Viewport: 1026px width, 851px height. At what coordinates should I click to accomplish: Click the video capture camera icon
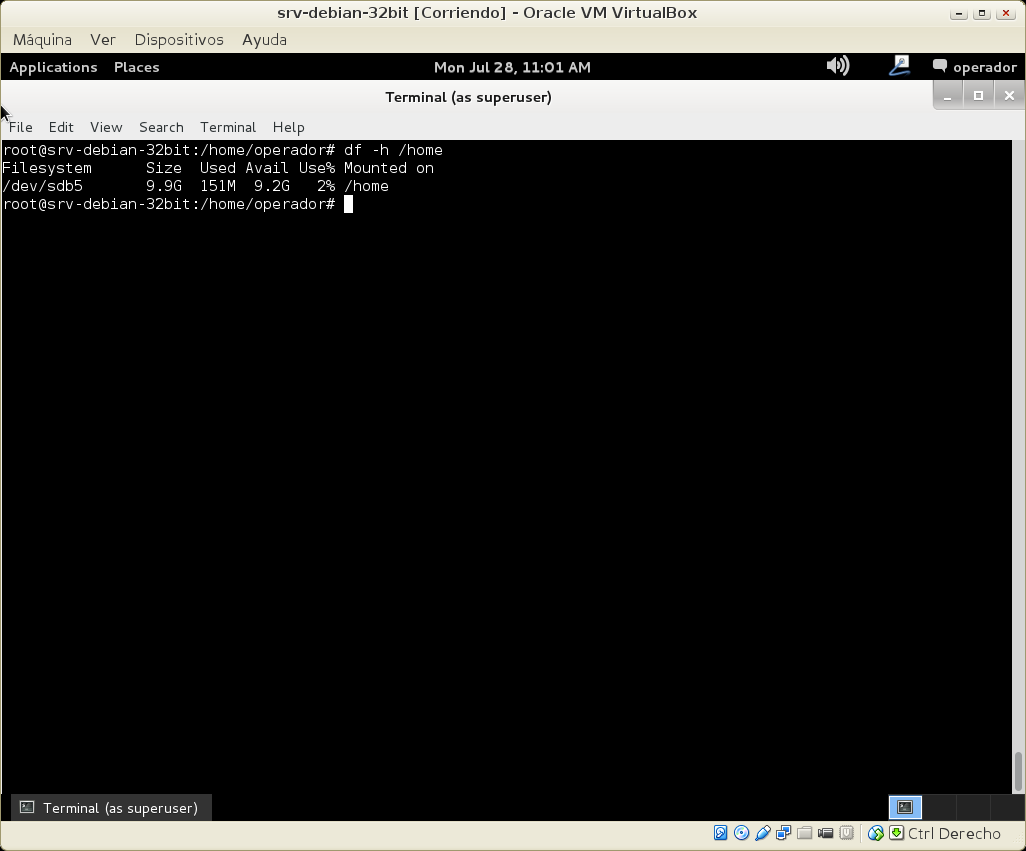(826, 833)
